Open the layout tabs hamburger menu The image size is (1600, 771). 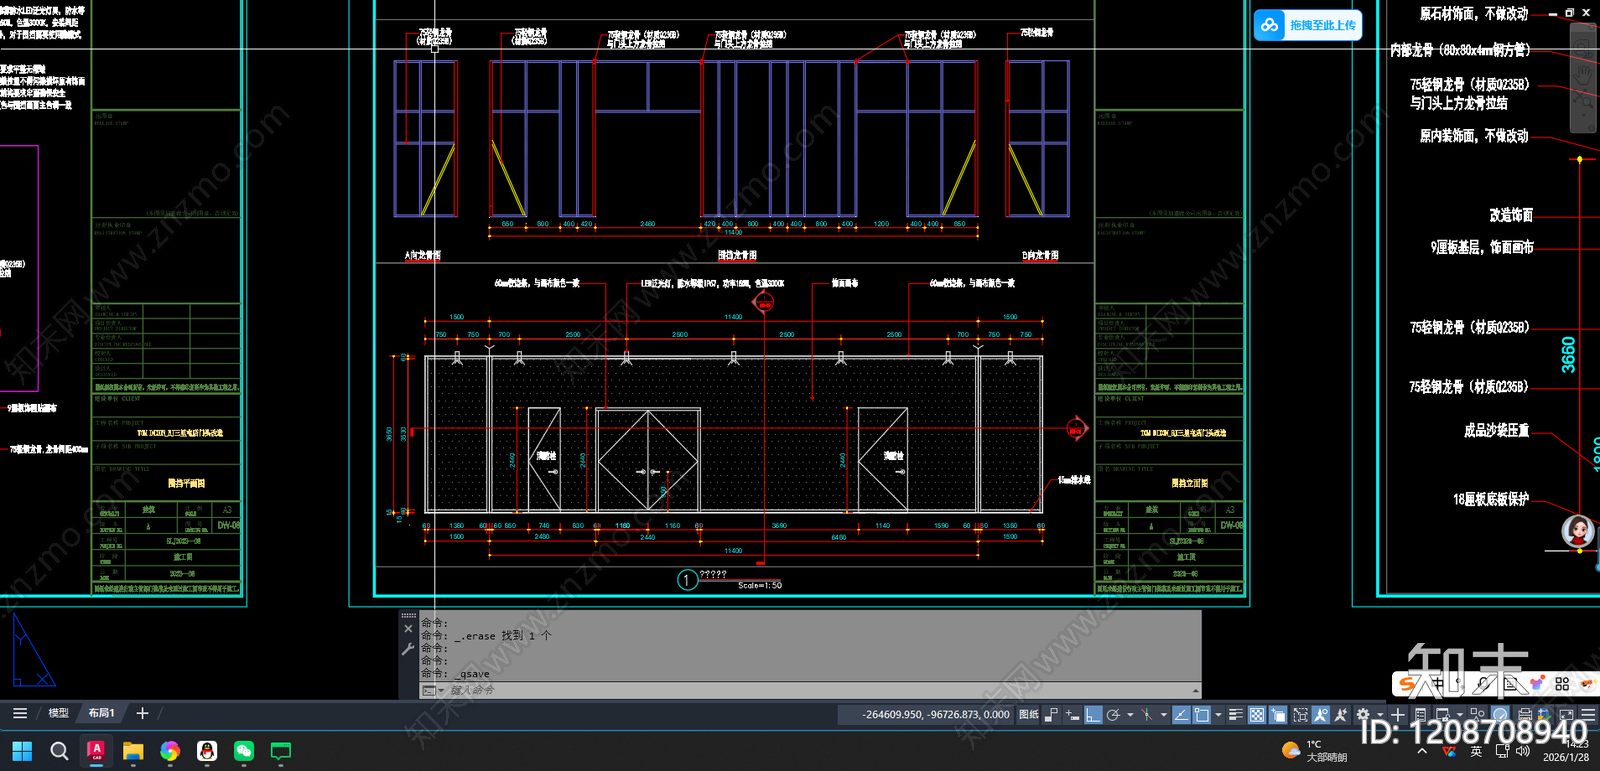coord(20,713)
